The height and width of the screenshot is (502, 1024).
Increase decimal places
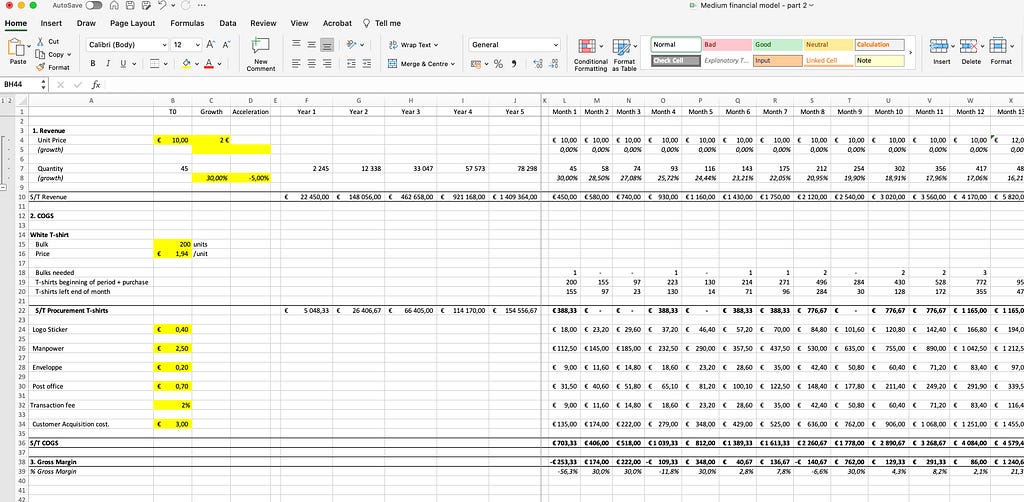click(538, 64)
